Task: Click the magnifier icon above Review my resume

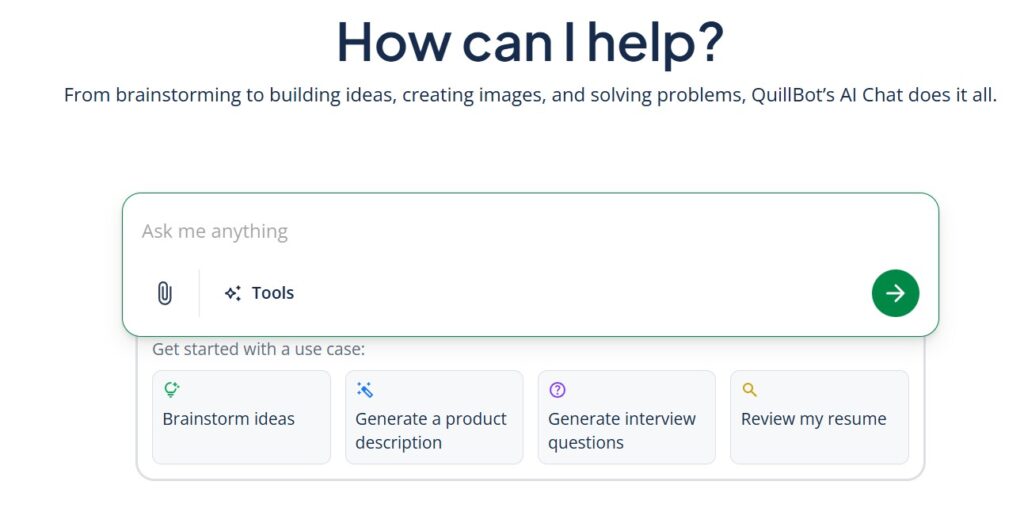Action: (750, 390)
